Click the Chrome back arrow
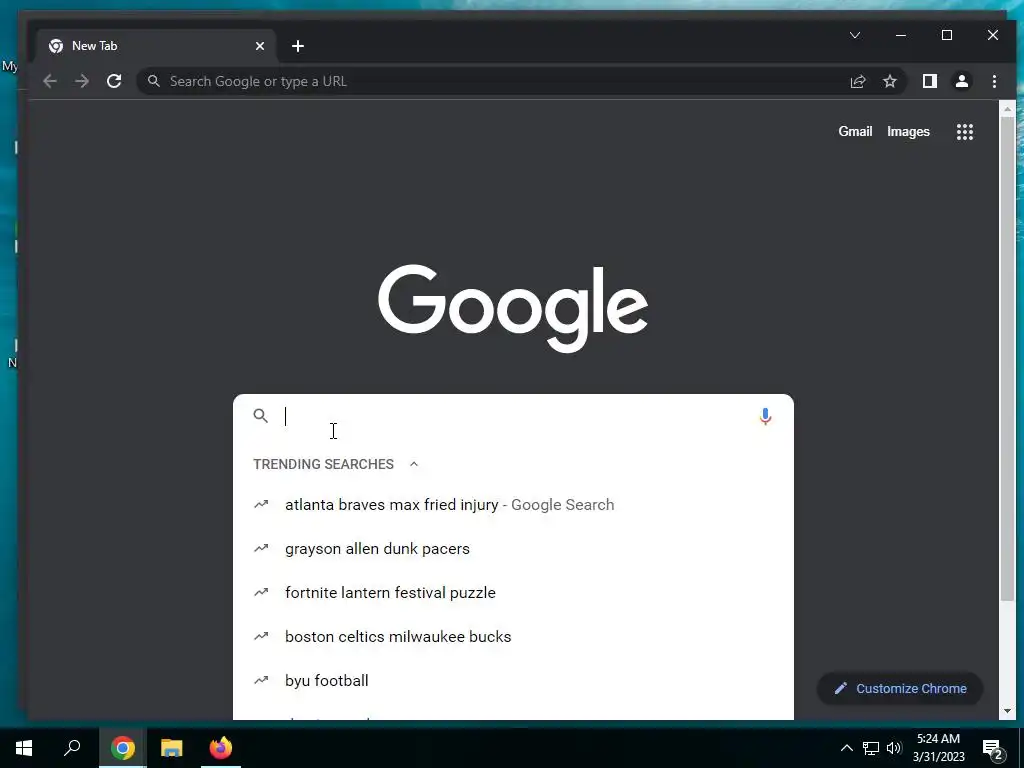This screenshot has height=768, width=1024. point(50,81)
